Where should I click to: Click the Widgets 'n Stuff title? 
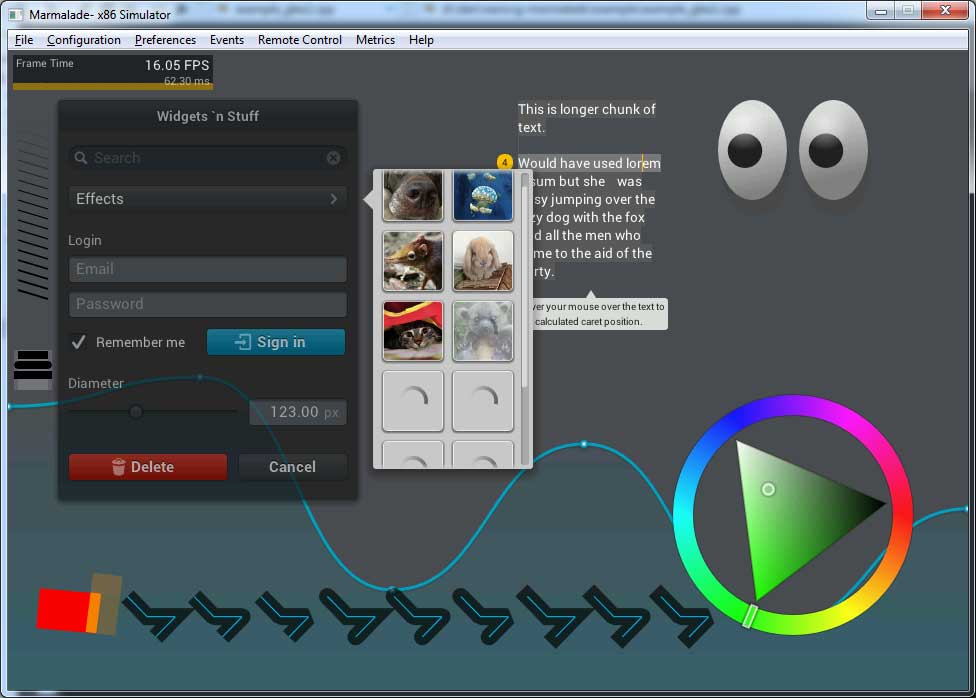click(208, 116)
